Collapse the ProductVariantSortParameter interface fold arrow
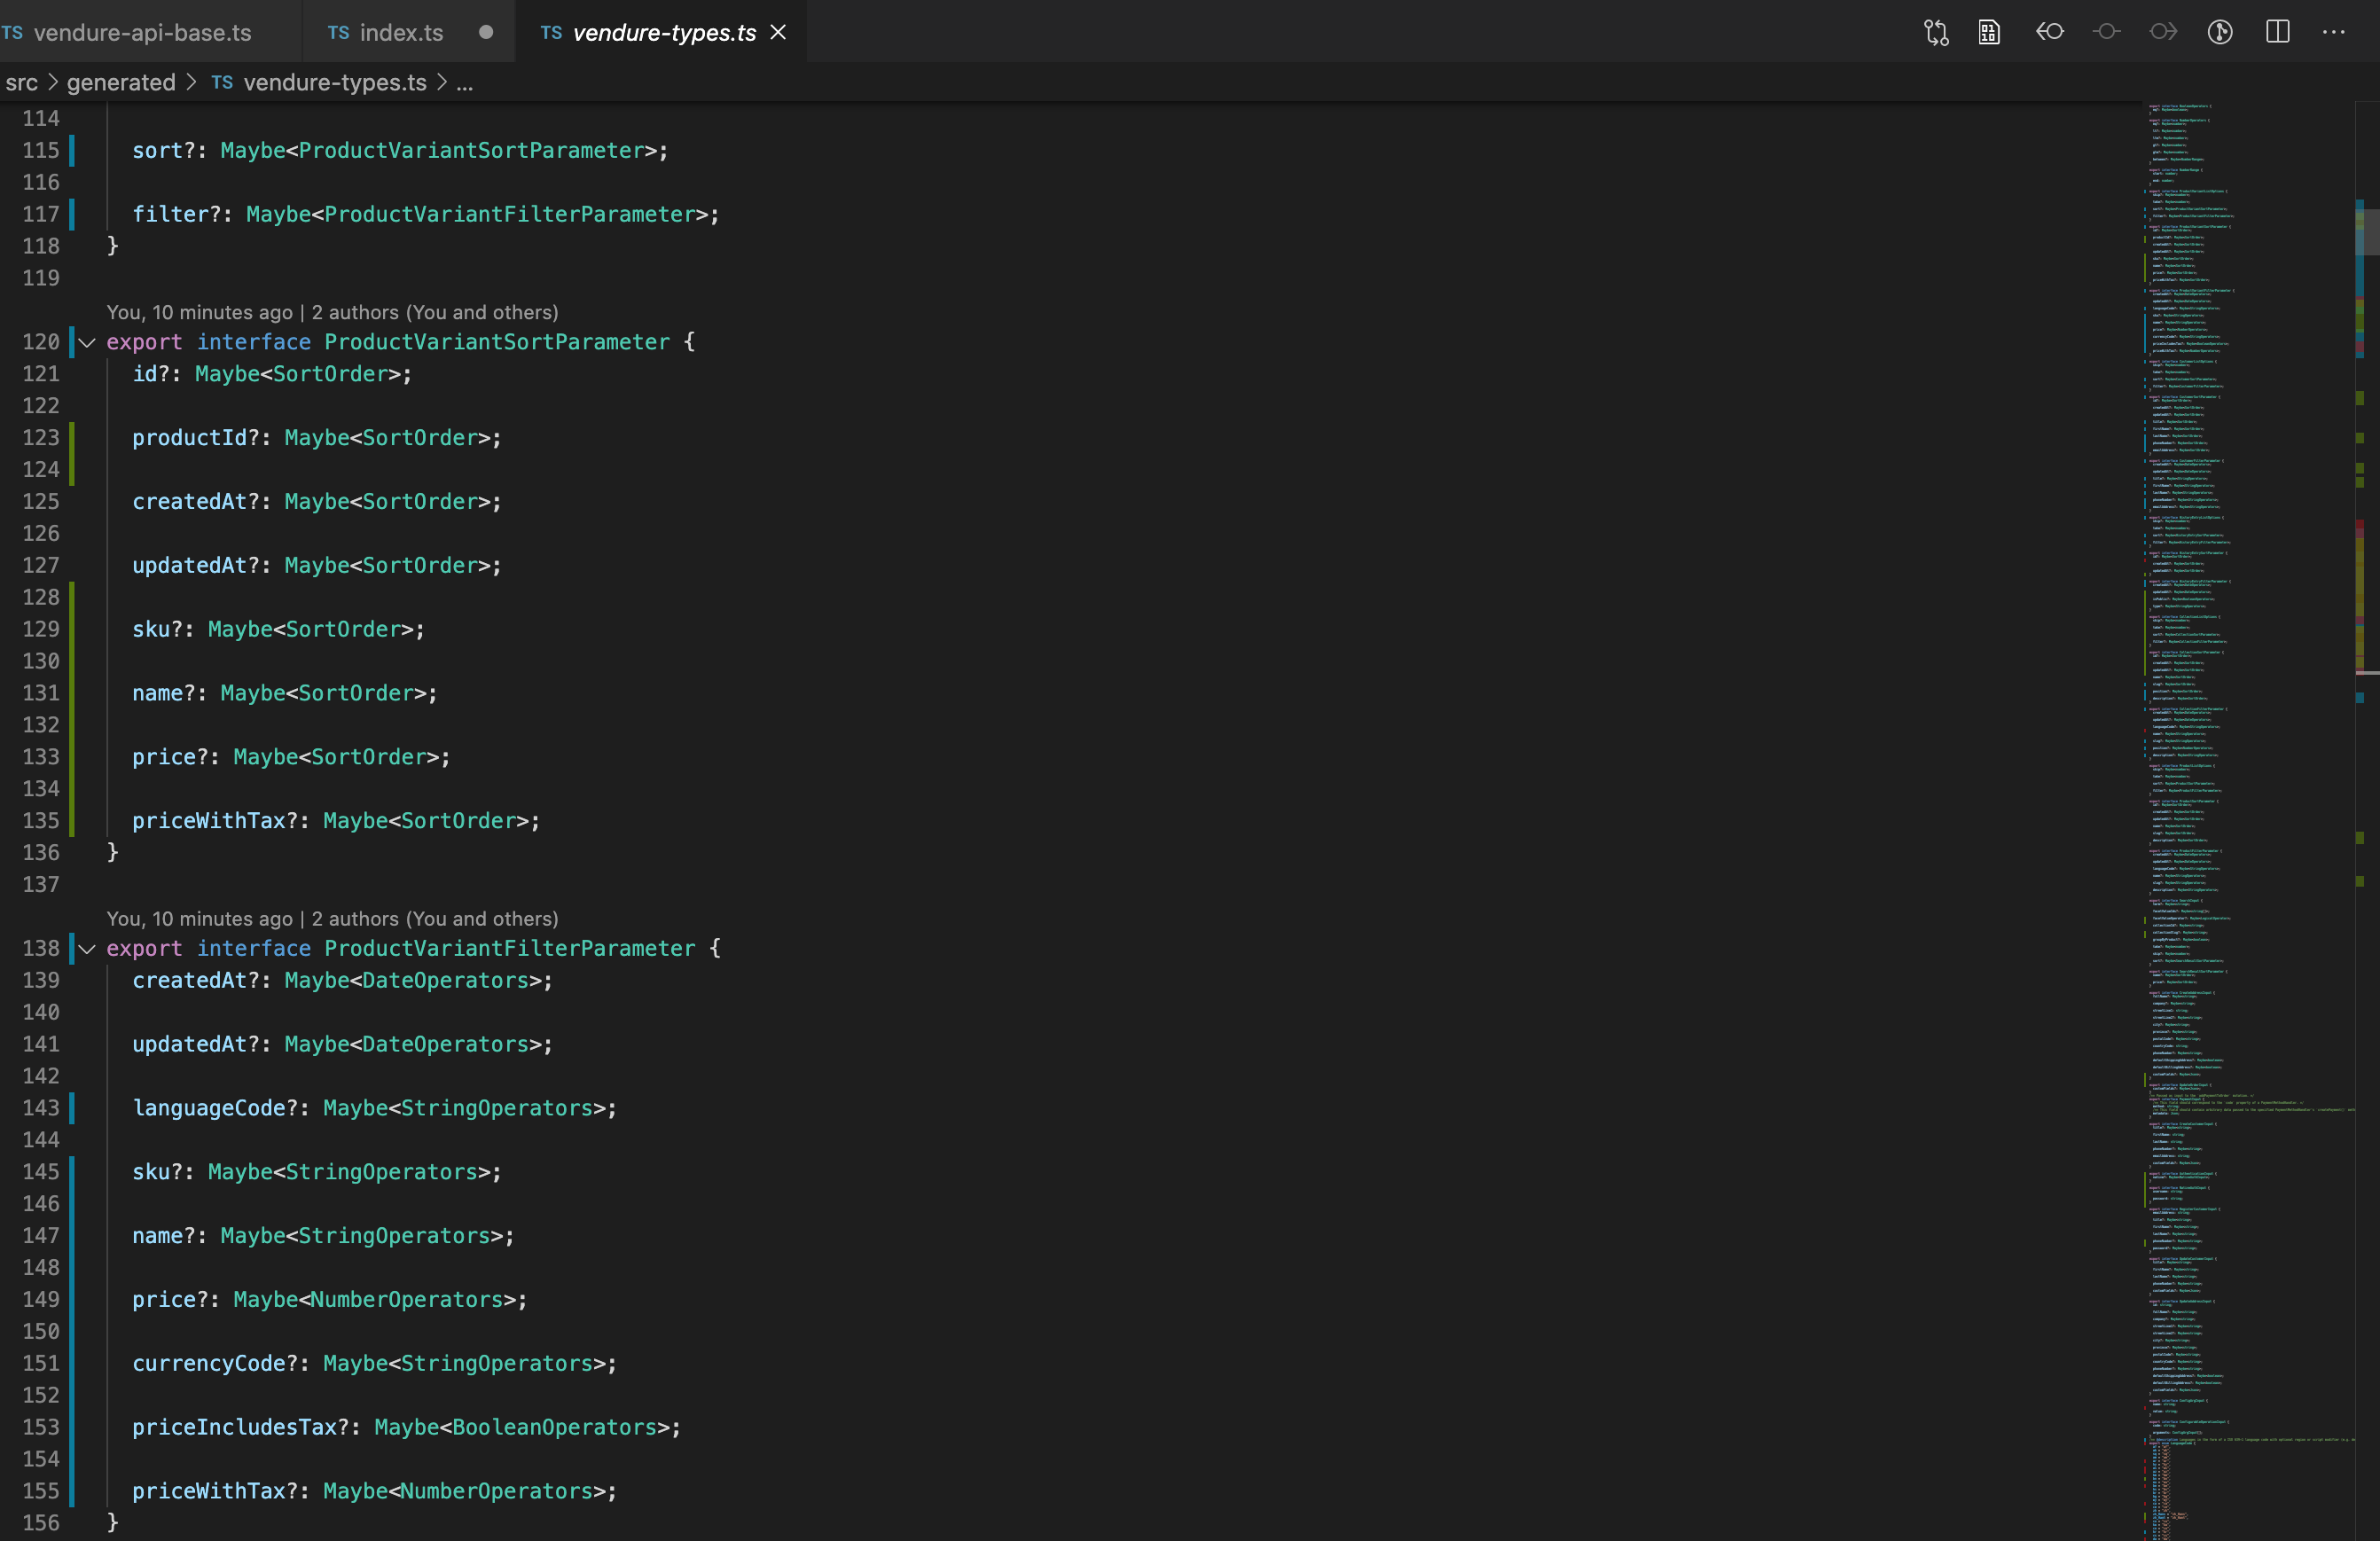This screenshot has height=1541, width=2380. click(87, 342)
